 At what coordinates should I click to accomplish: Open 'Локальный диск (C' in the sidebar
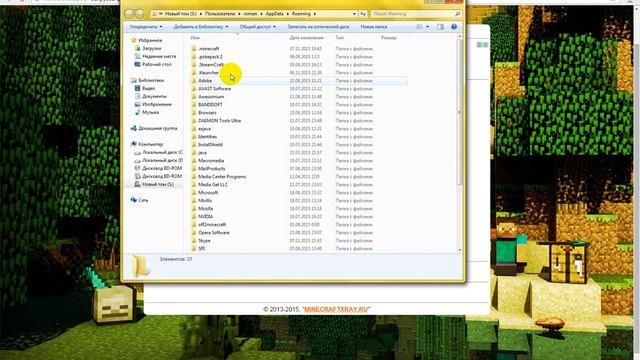(x=162, y=152)
